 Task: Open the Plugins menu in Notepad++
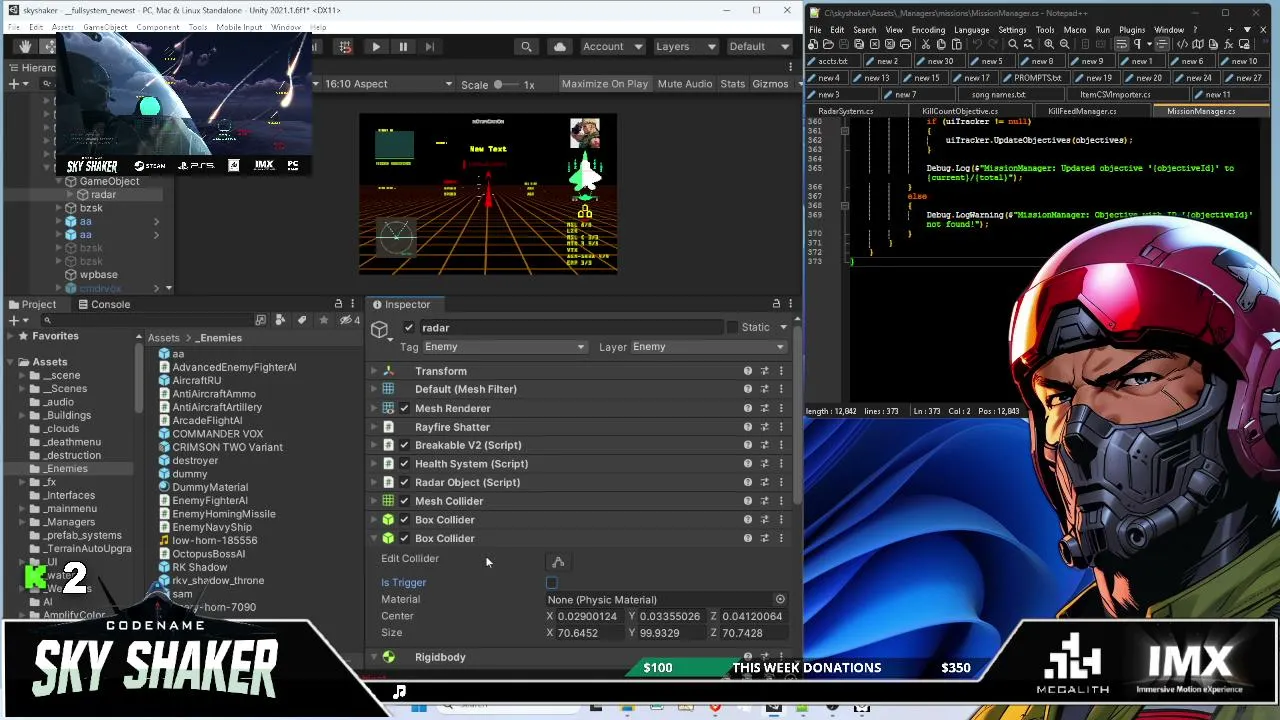1132,30
